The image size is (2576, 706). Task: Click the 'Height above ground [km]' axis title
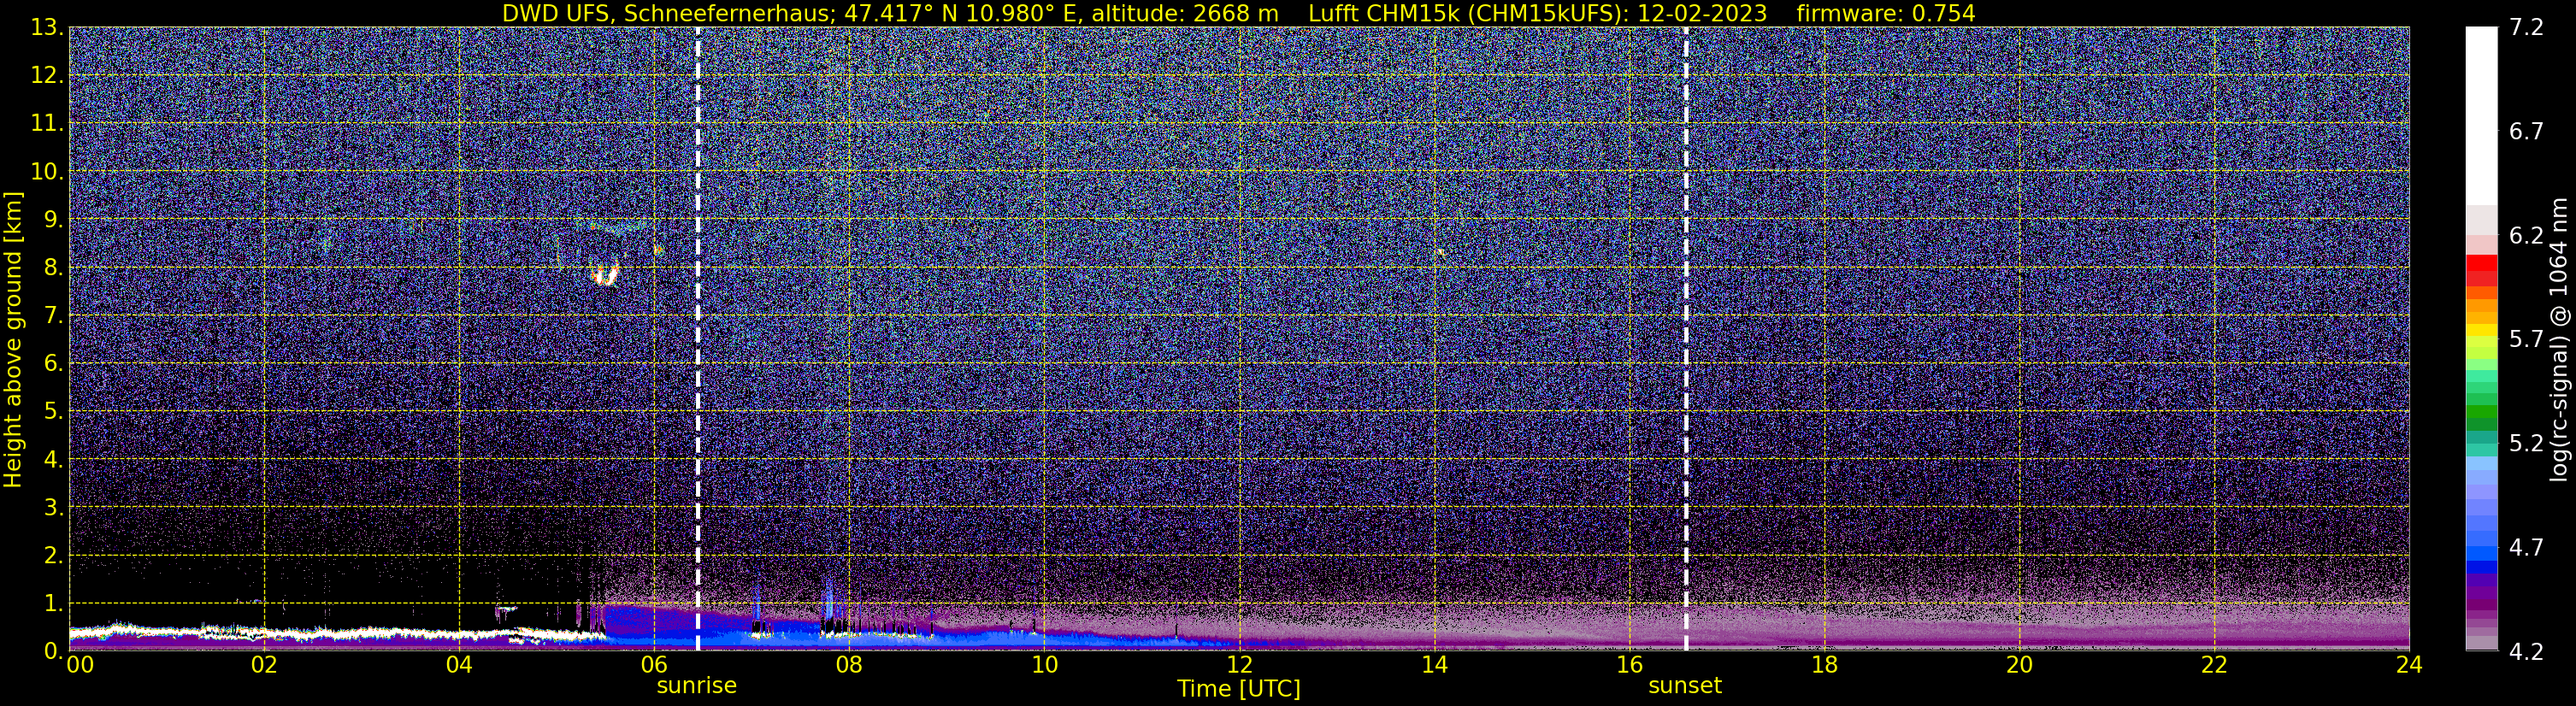click(13, 339)
